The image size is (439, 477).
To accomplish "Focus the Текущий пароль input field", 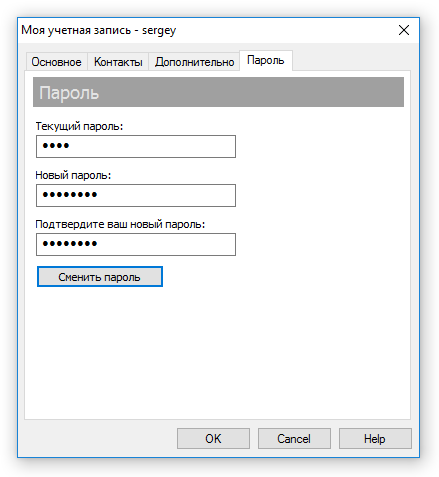I will point(136,146).
